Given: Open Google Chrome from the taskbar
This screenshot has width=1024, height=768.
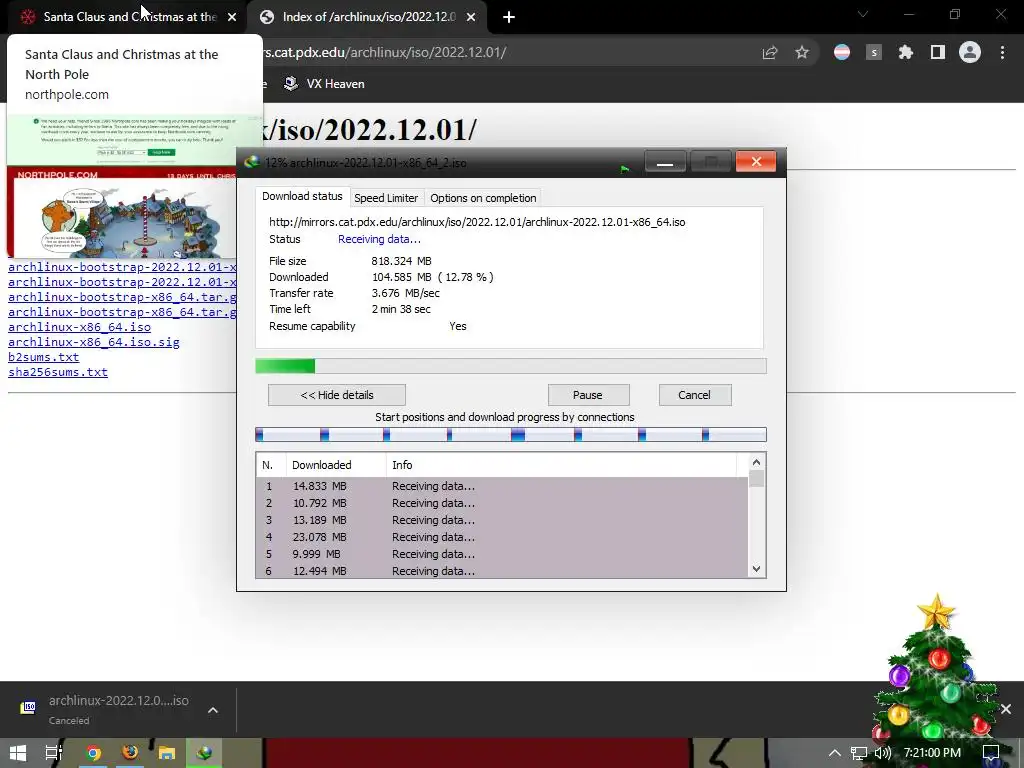Looking at the screenshot, I should click(93, 753).
